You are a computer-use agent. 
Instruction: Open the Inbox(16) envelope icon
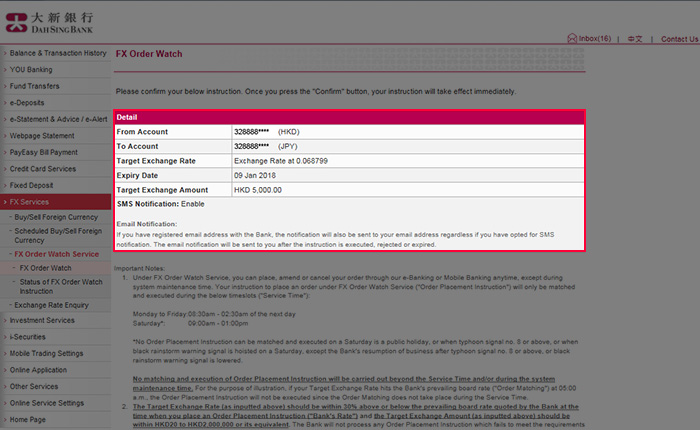point(572,38)
